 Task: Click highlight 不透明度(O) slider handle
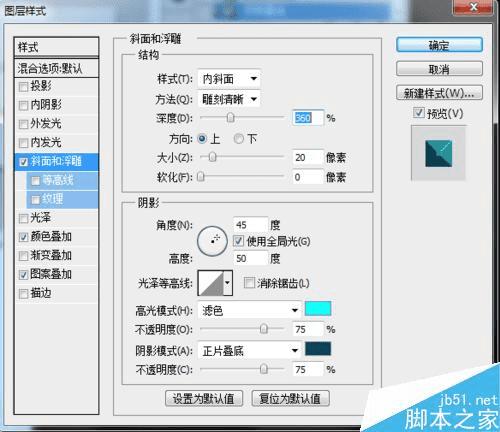tap(264, 329)
